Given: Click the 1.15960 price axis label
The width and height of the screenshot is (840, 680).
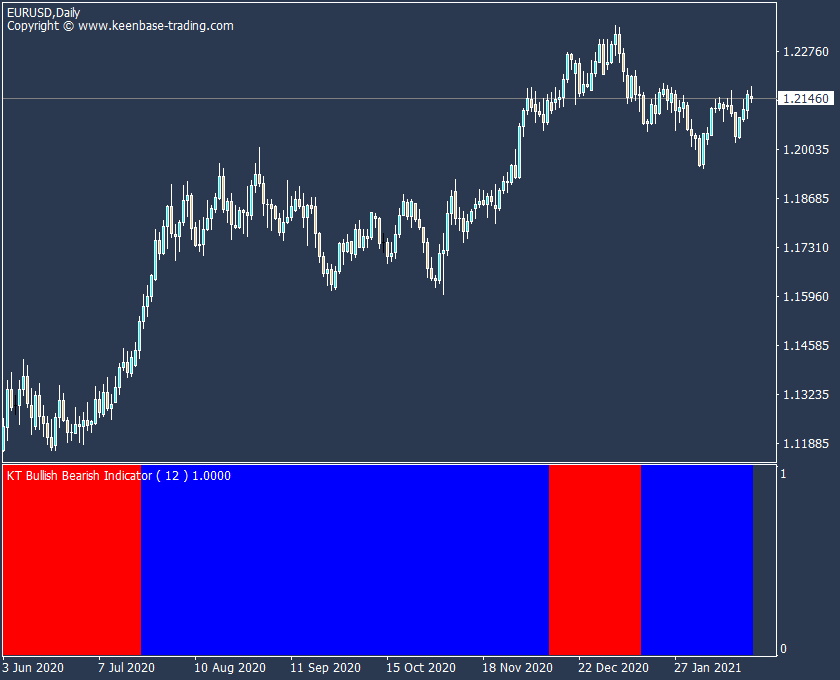Looking at the screenshot, I should pyautogui.click(x=806, y=297).
